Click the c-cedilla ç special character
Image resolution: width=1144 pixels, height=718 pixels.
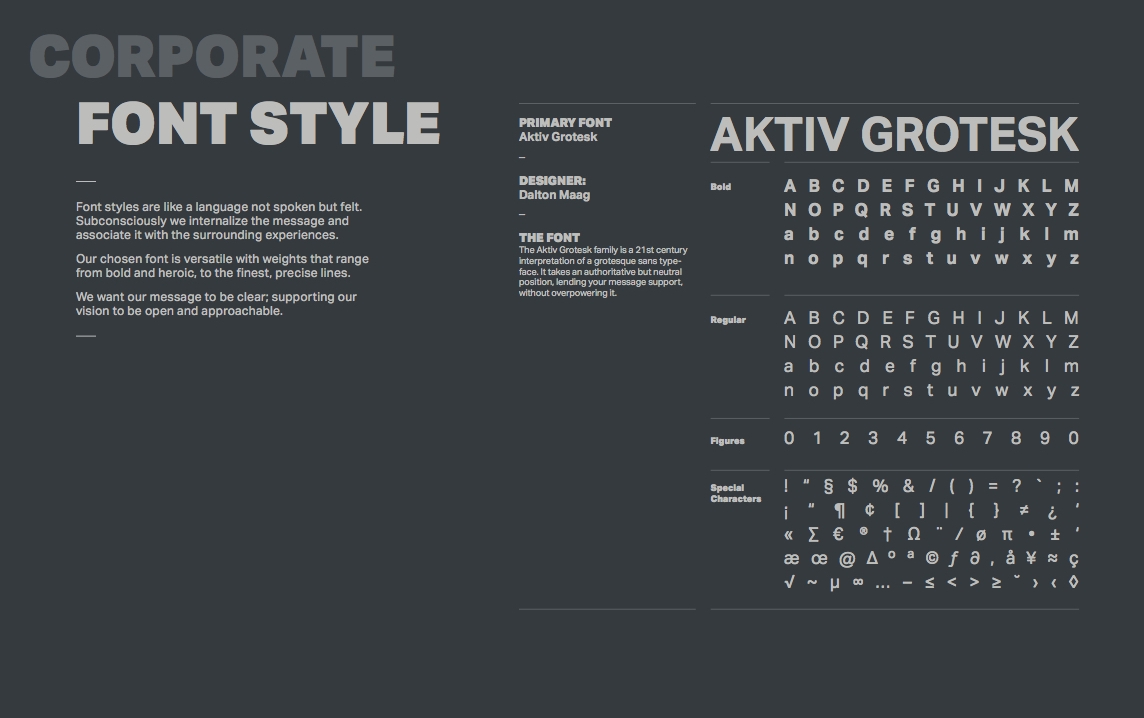(x=1073, y=560)
